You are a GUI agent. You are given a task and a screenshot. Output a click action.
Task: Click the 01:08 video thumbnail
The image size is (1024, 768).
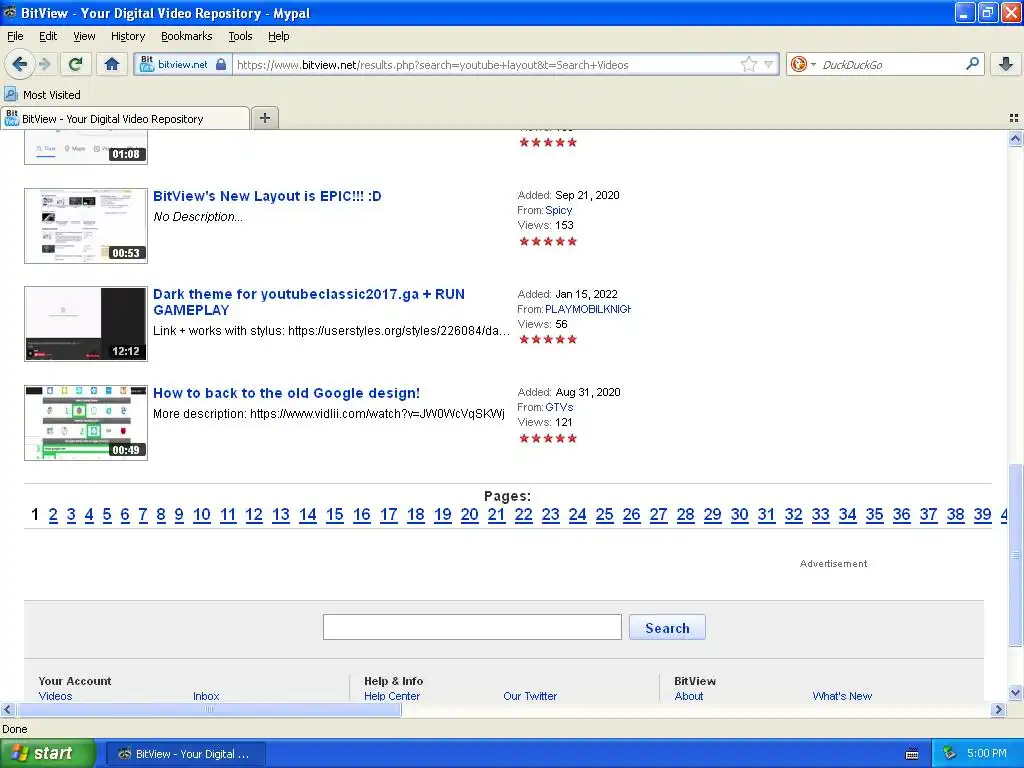pos(86,147)
